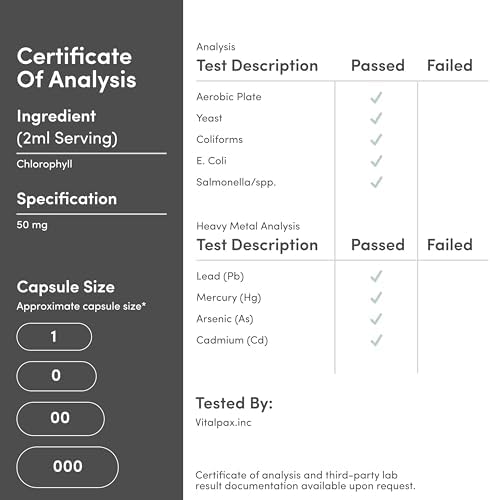Click the Mercury (Hg) passed checkmark
490x500 pixels.
376,298
